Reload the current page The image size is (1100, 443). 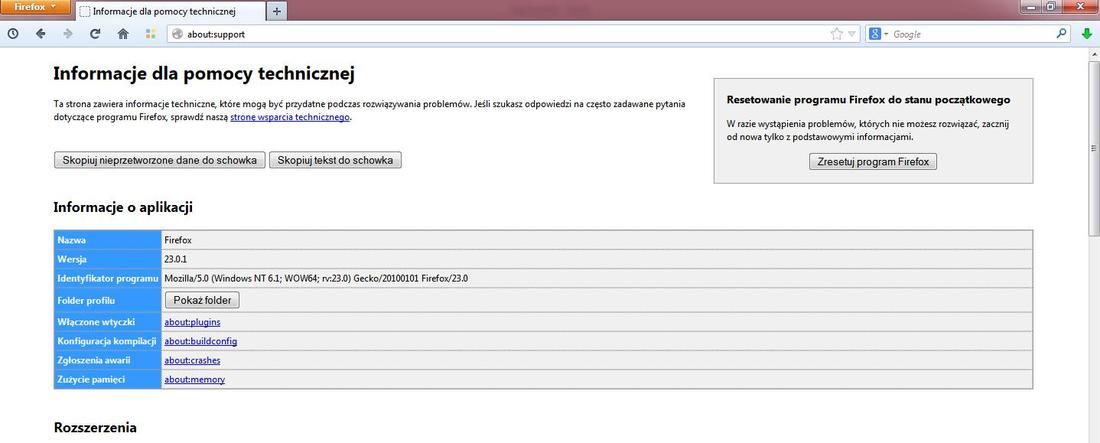point(95,34)
